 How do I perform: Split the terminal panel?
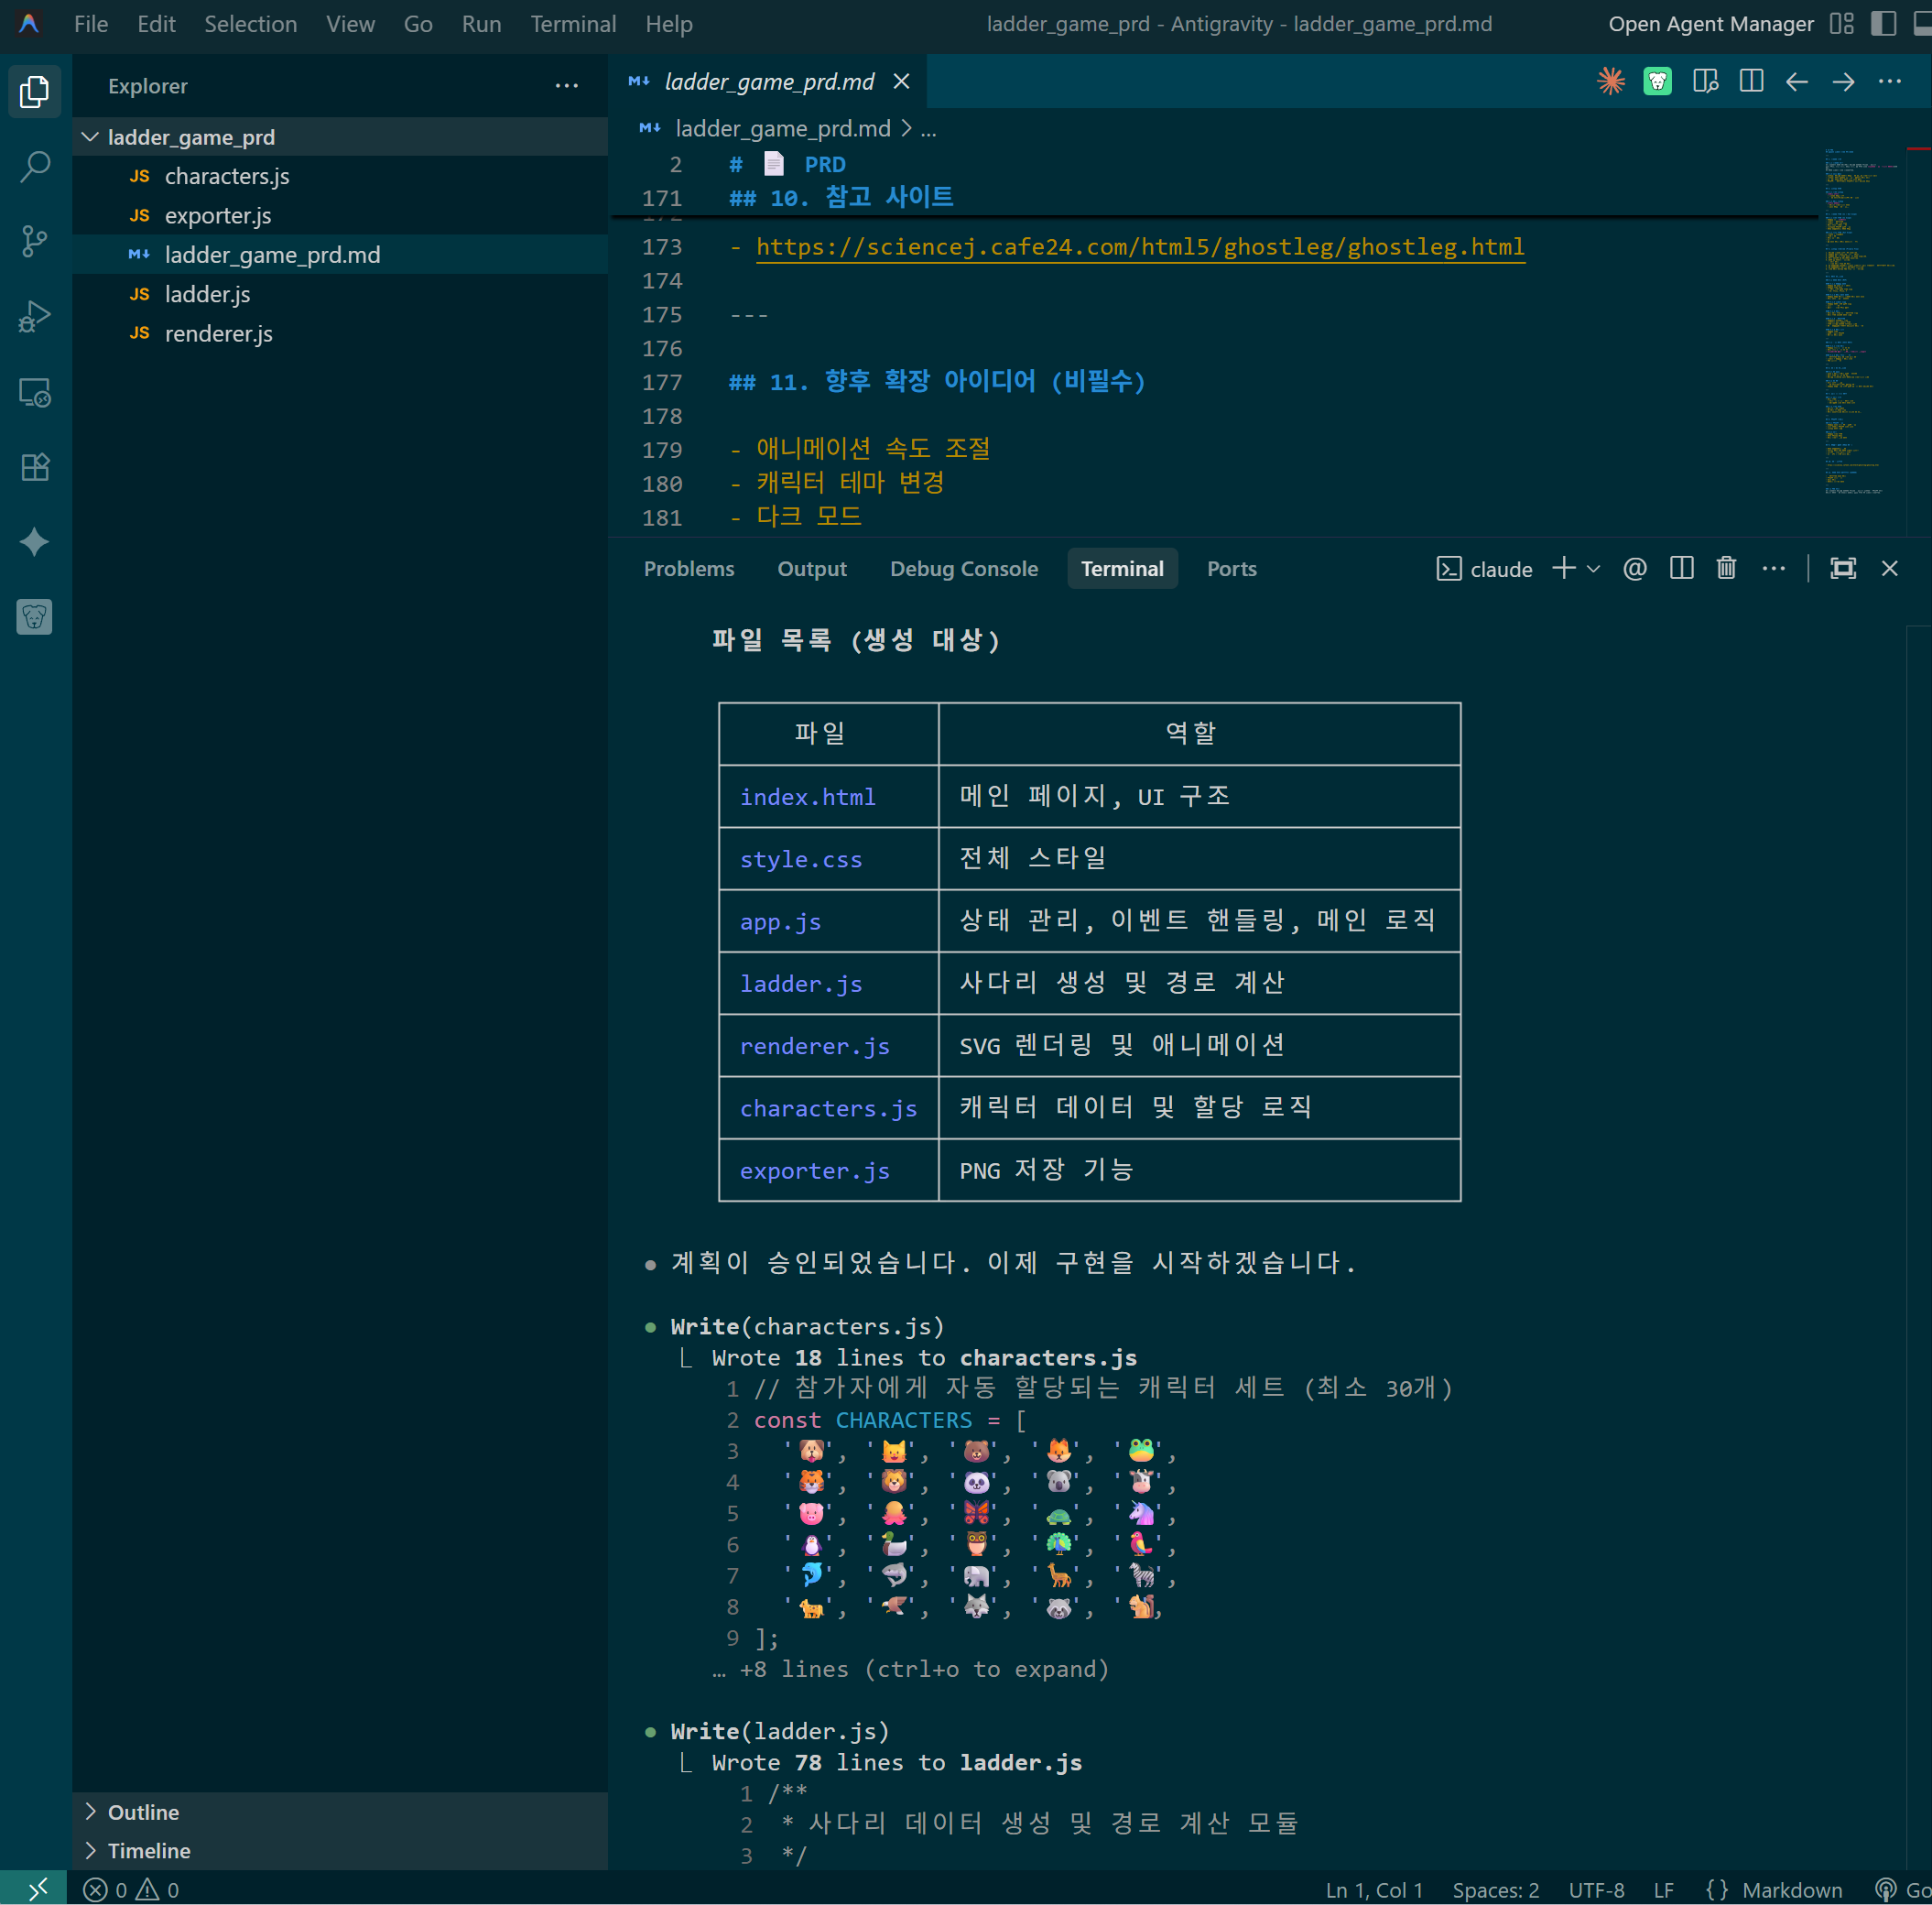(1681, 568)
